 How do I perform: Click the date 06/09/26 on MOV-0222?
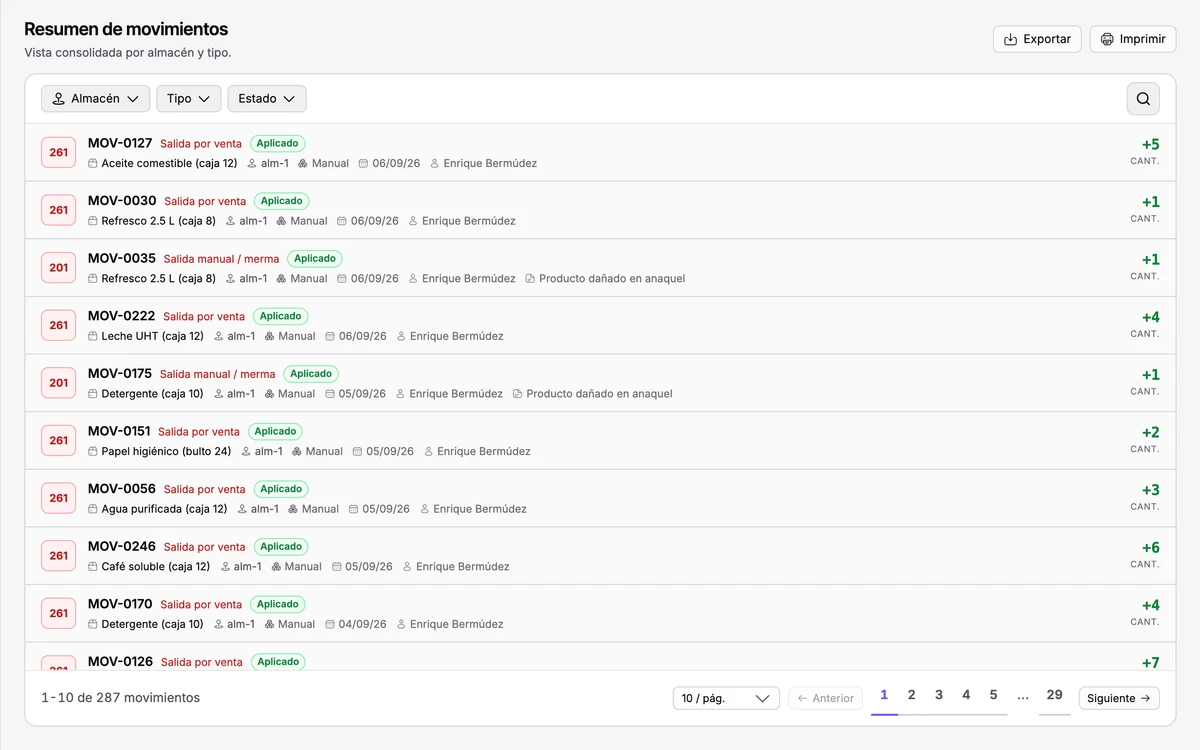pos(362,336)
